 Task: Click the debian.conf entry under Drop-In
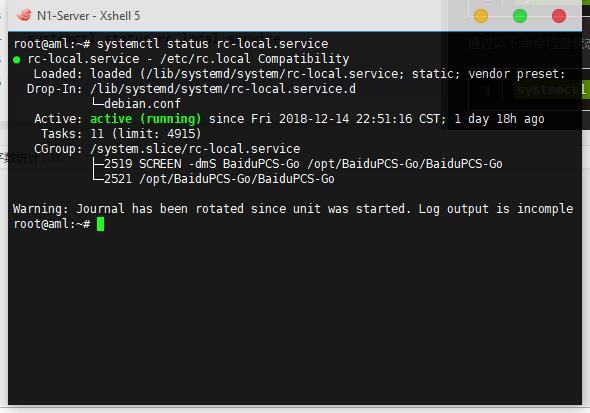click(142, 104)
